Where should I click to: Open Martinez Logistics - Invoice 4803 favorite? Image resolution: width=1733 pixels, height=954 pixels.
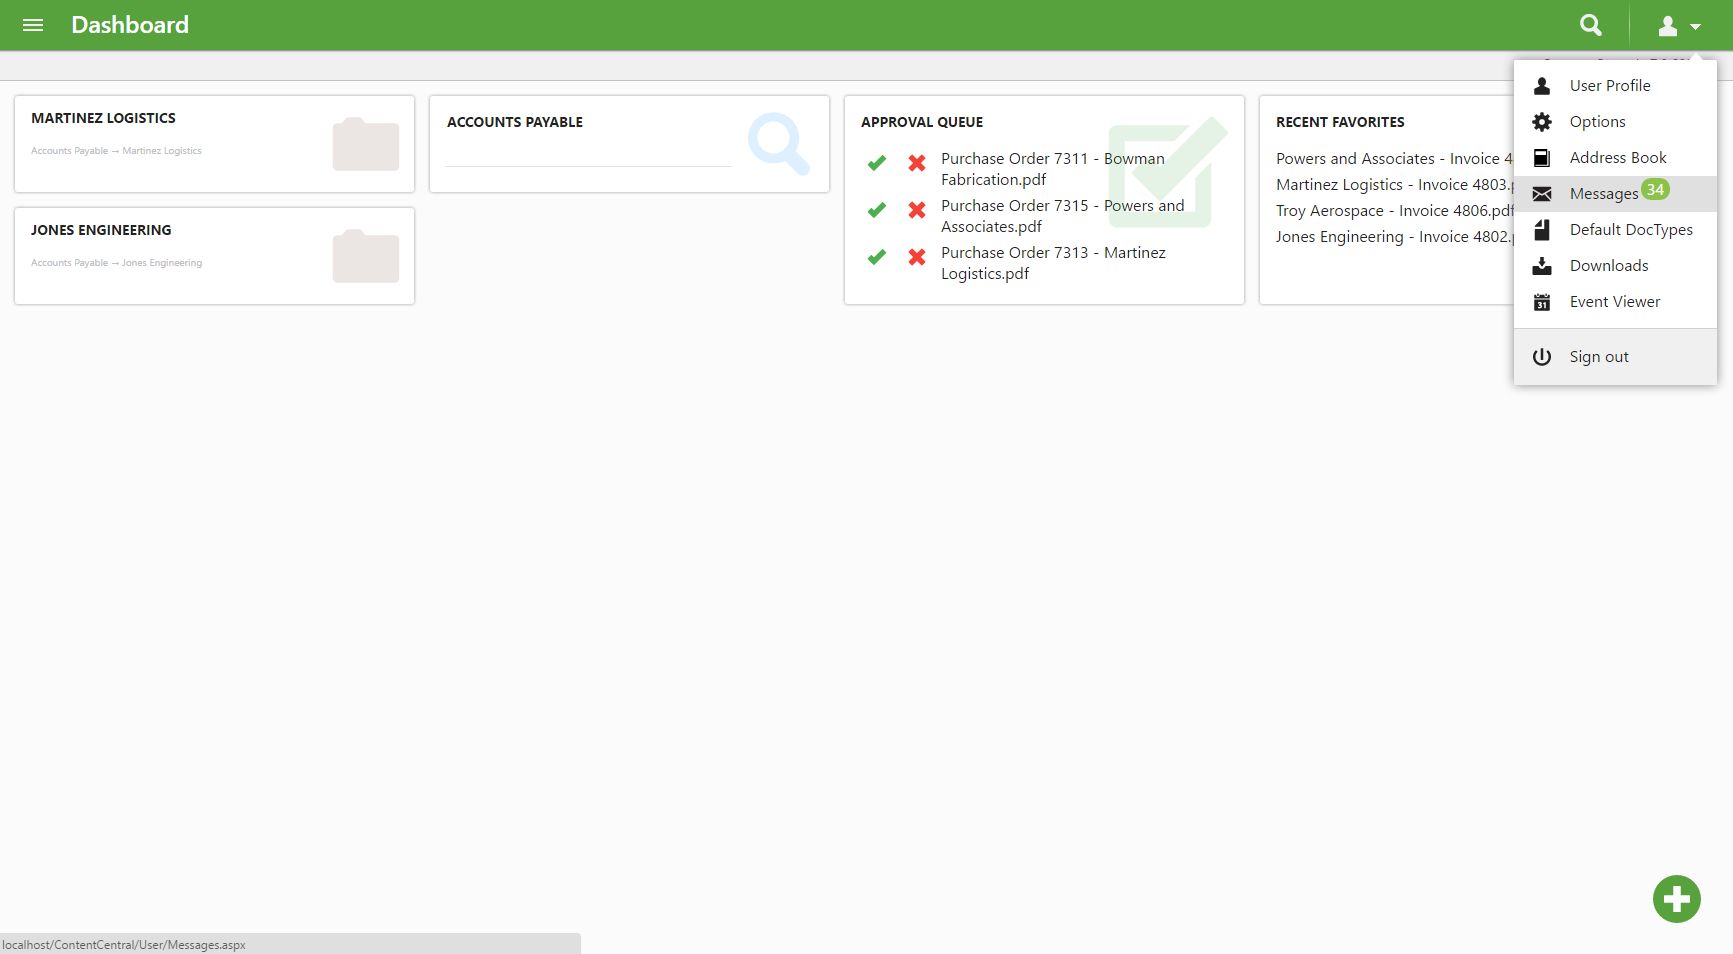pos(1394,185)
